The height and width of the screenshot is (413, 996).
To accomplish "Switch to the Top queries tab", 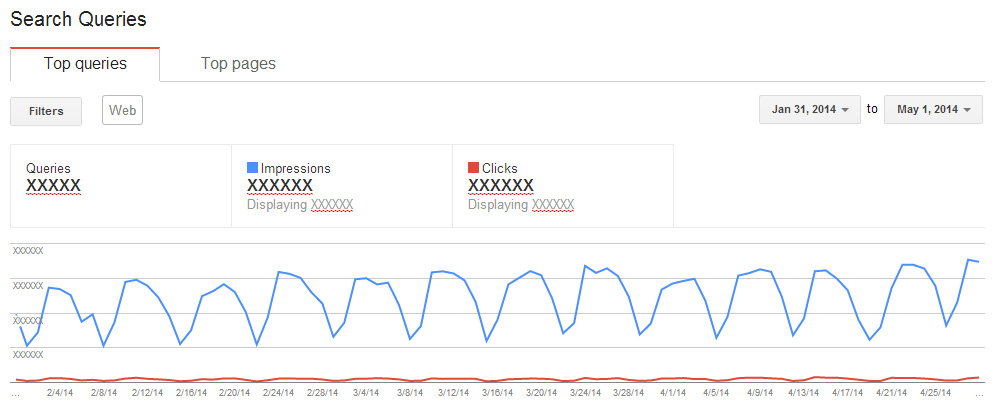I will coord(85,64).
